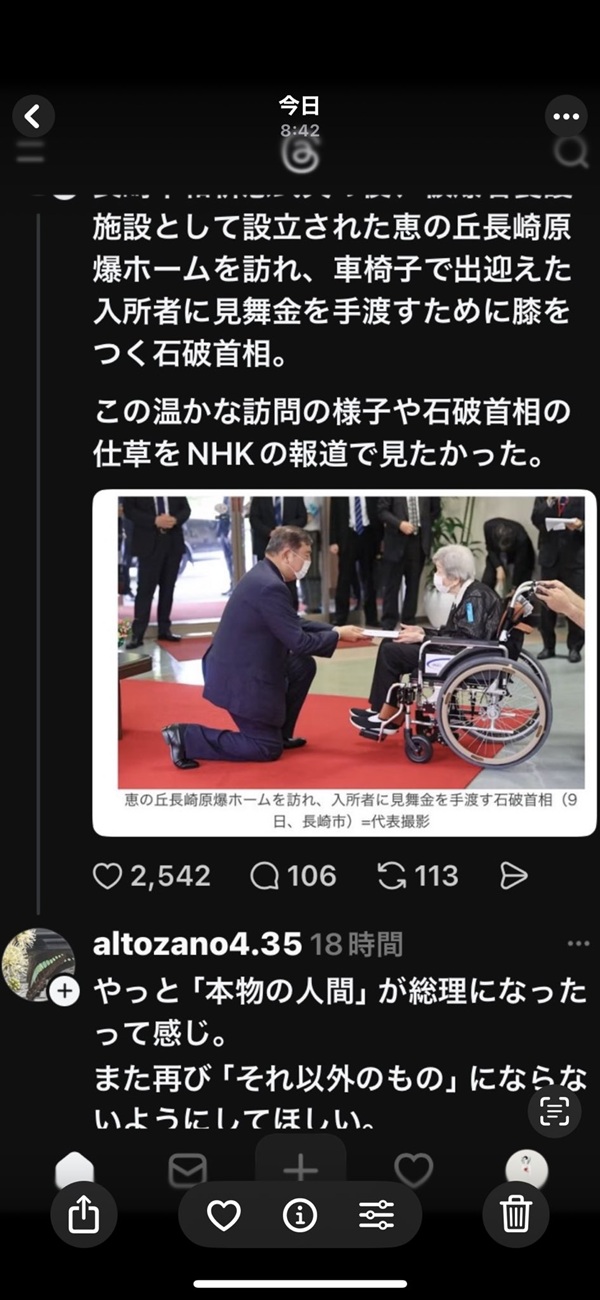Repost the post with 113 reposts
This screenshot has height=1300, width=600.
click(391, 876)
